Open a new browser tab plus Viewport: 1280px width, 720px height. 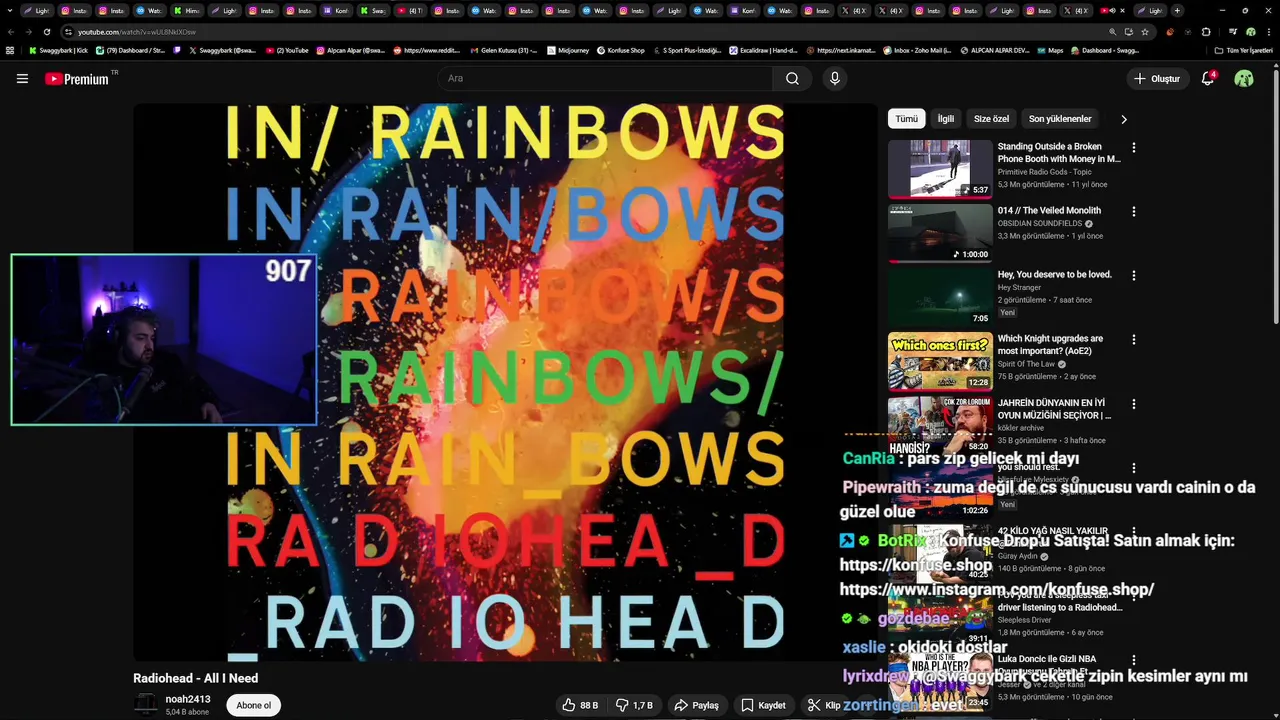[1177, 11]
